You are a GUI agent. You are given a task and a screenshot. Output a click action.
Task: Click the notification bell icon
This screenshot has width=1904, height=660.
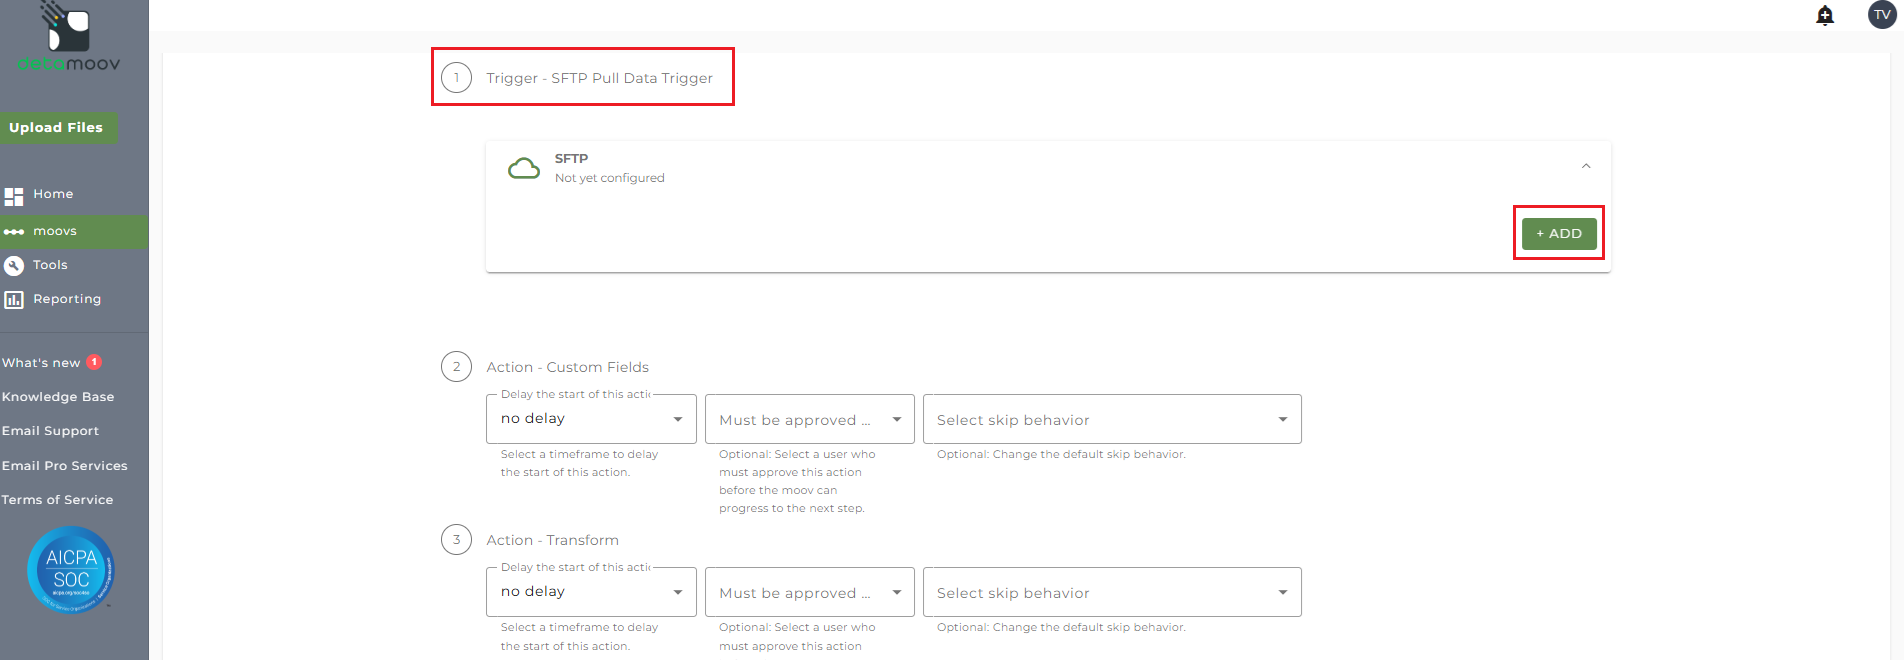[1825, 15]
